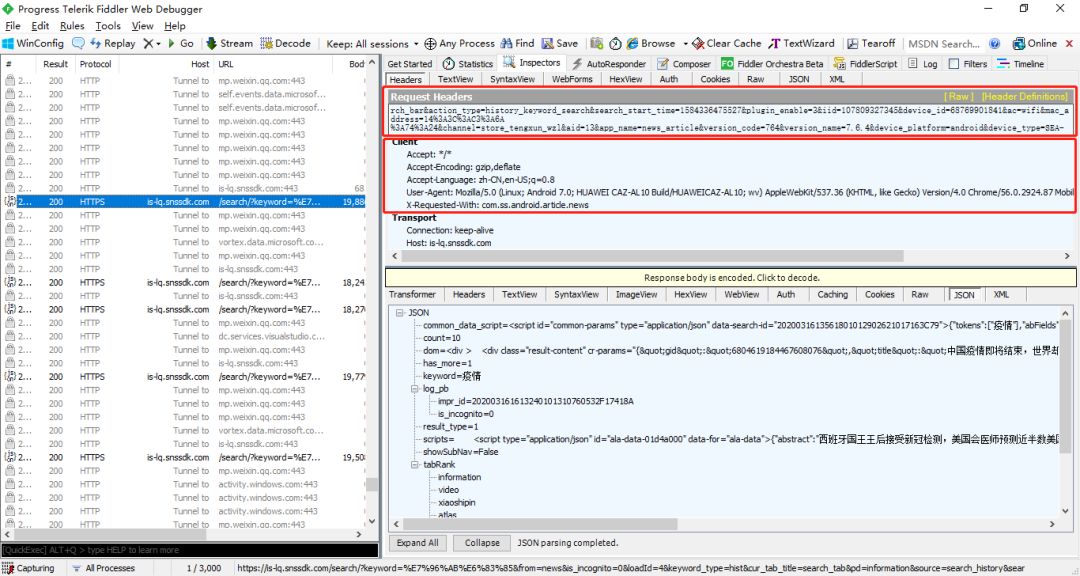This screenshot has height=576, width=1080.
Task: Replay the selected session
Action: click(112, 43)
